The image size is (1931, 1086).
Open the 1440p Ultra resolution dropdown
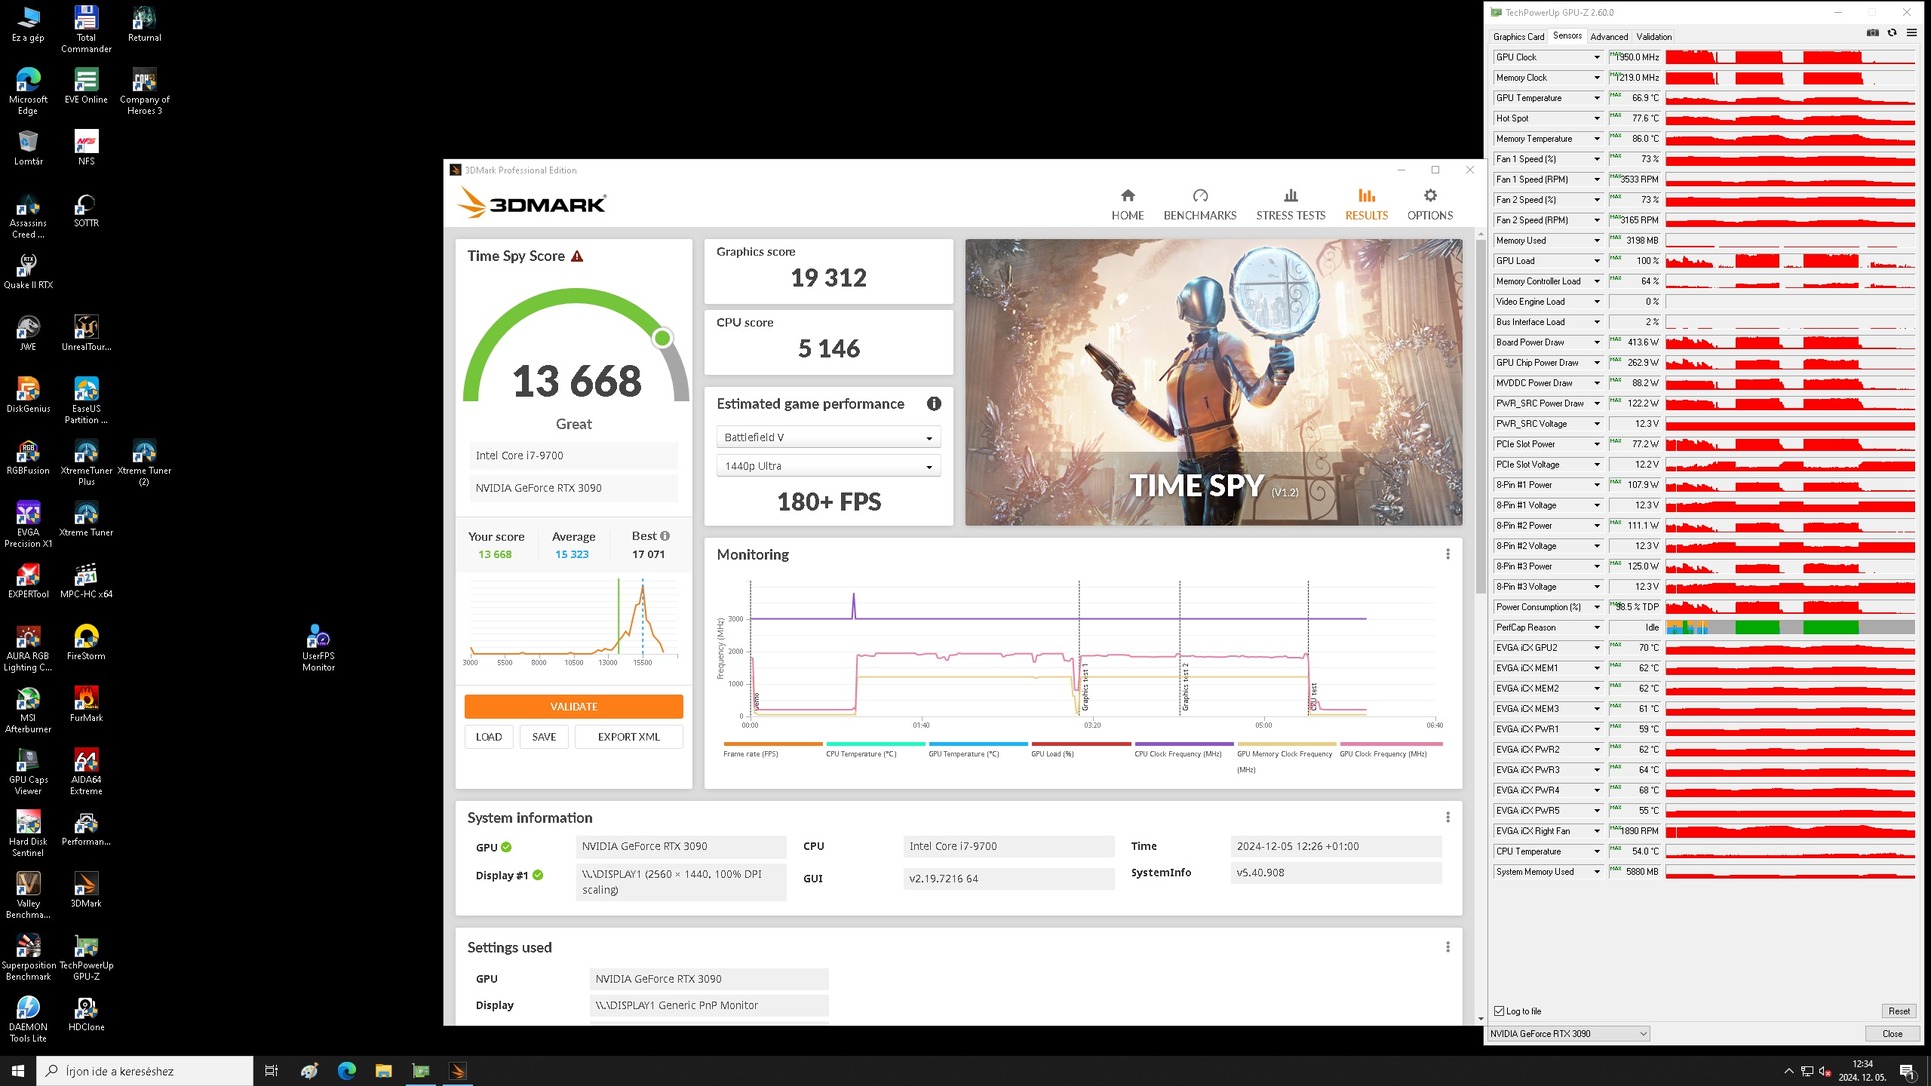828,466
